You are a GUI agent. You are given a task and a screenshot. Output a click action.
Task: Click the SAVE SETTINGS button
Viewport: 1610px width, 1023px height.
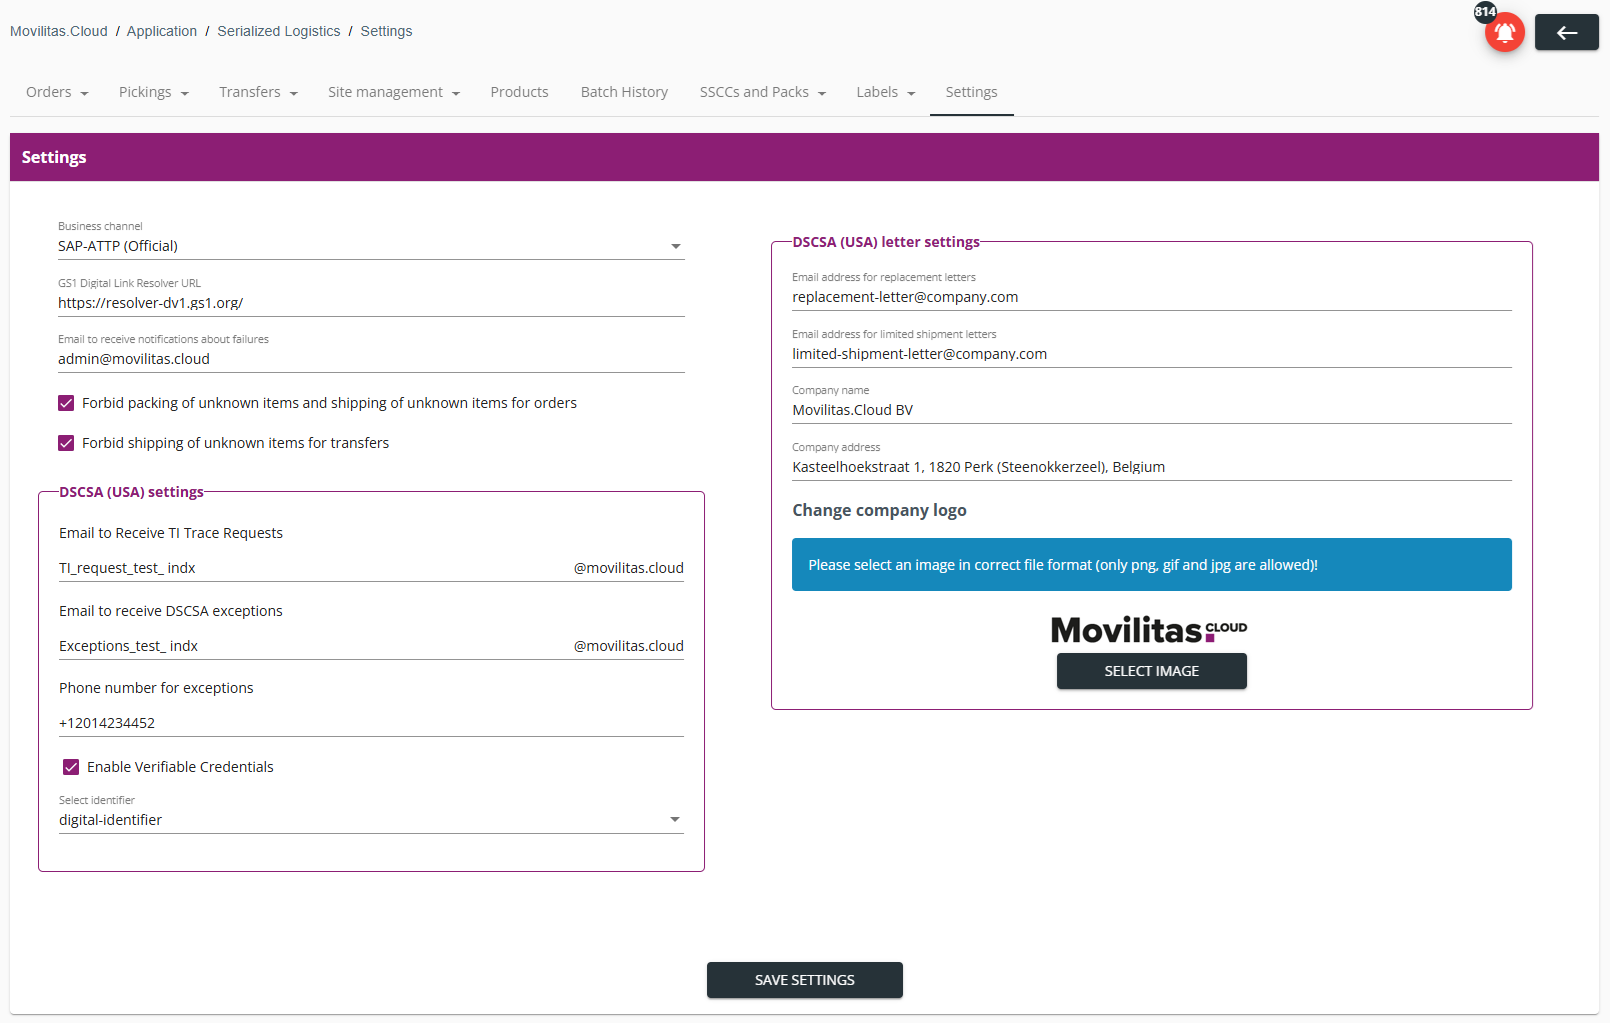pos(805,980)
